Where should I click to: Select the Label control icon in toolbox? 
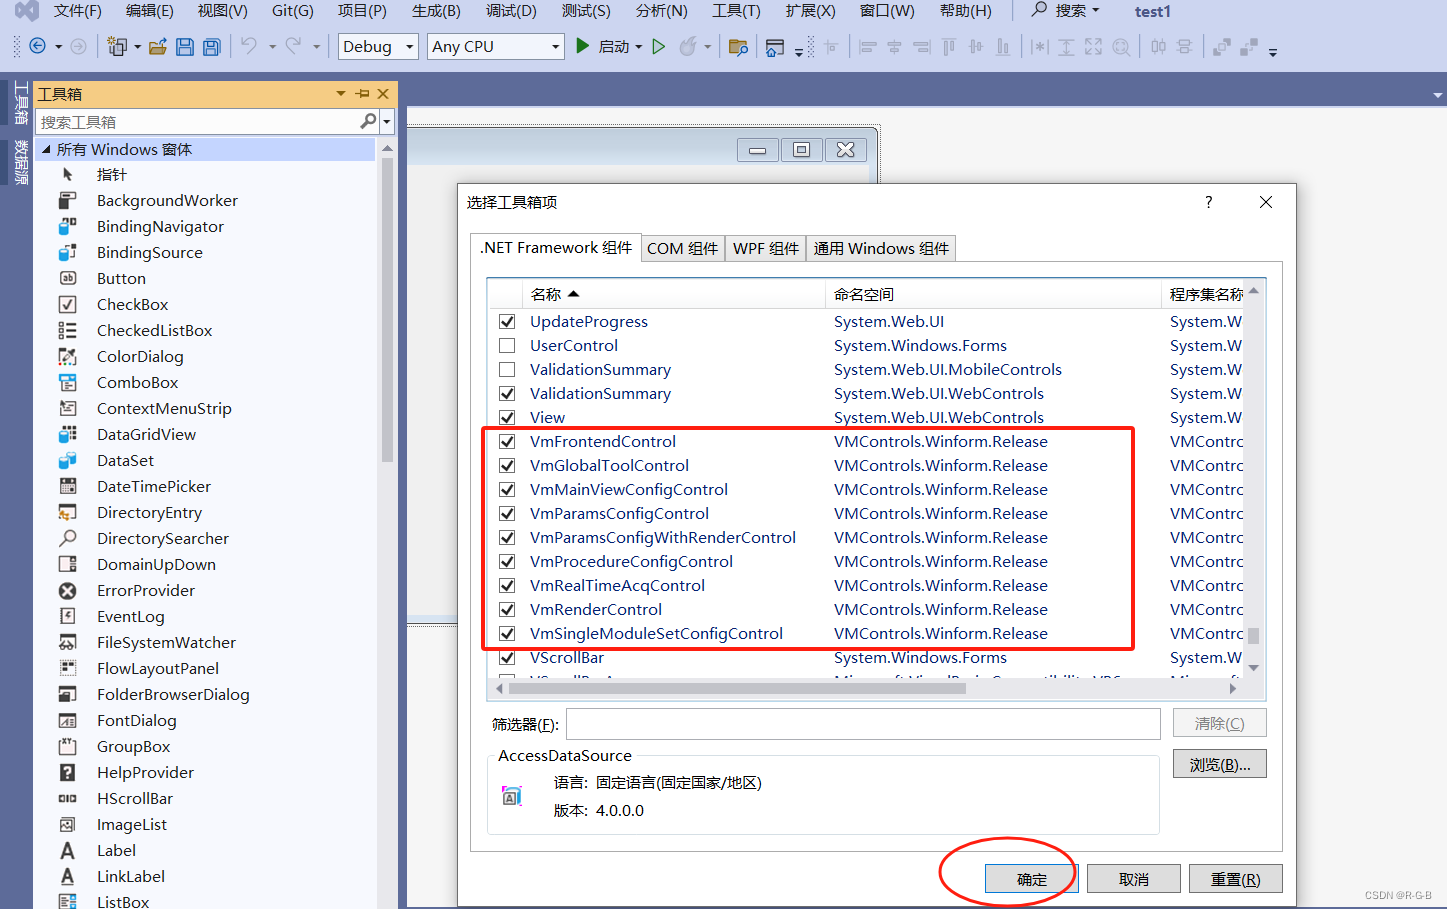pos(68,850)
